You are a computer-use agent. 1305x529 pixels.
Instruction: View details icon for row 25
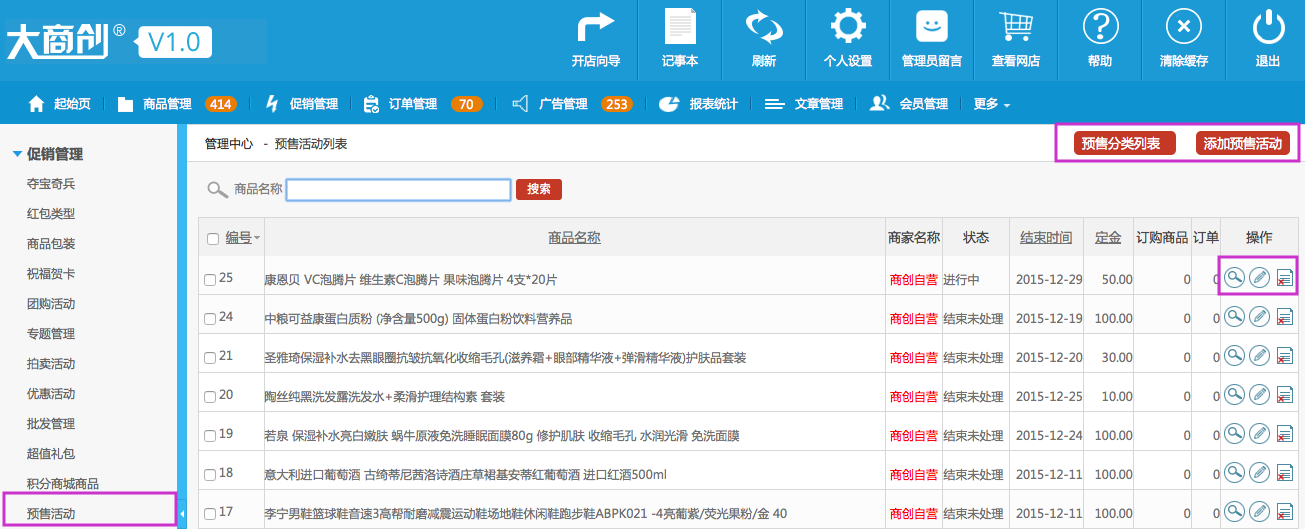point(1235,277)
